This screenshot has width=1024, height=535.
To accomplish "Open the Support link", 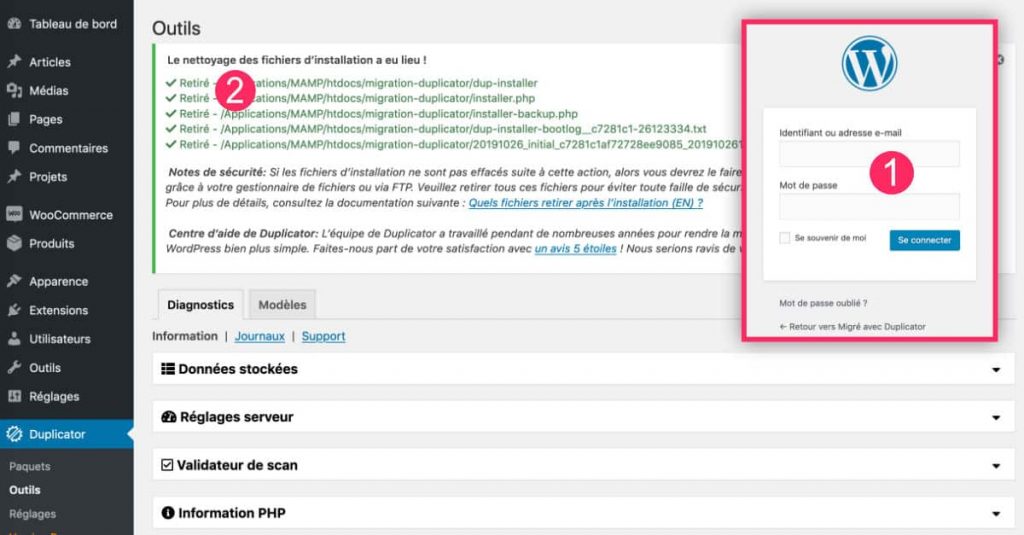I will coord(323,336).
